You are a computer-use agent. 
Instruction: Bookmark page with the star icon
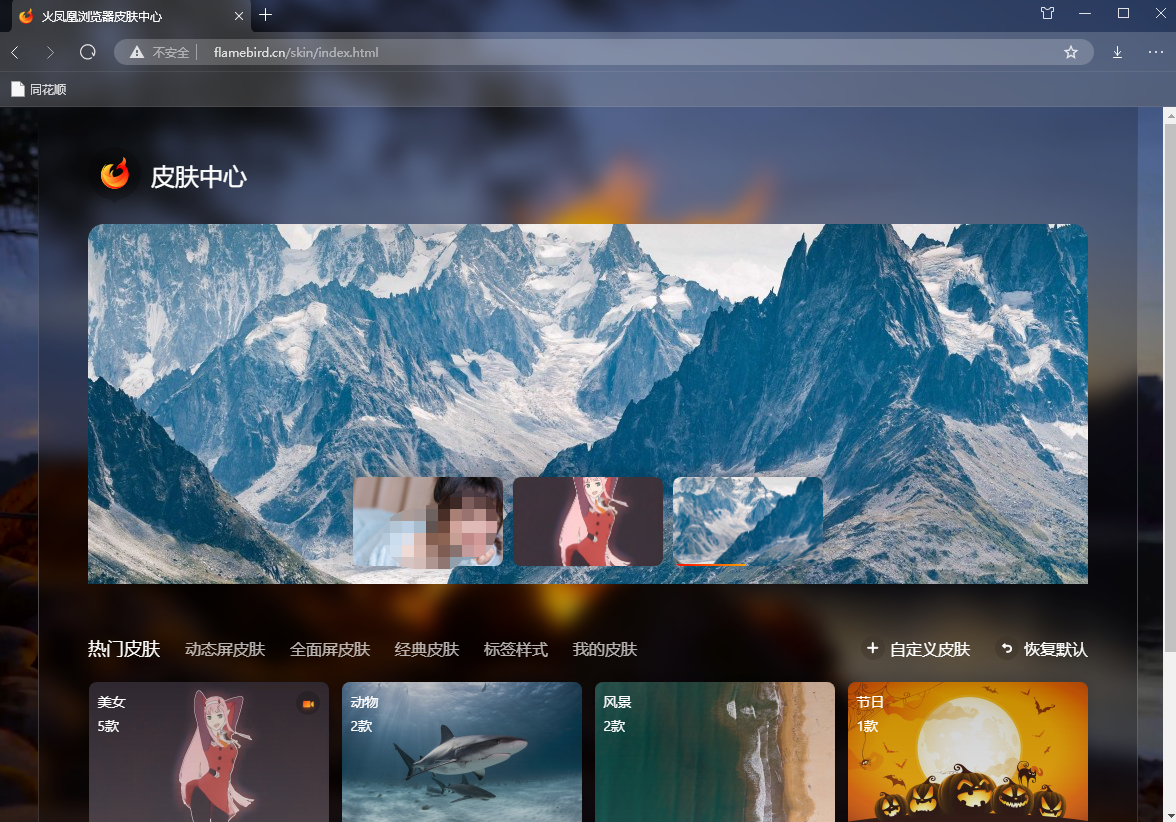click(1071, 52)
